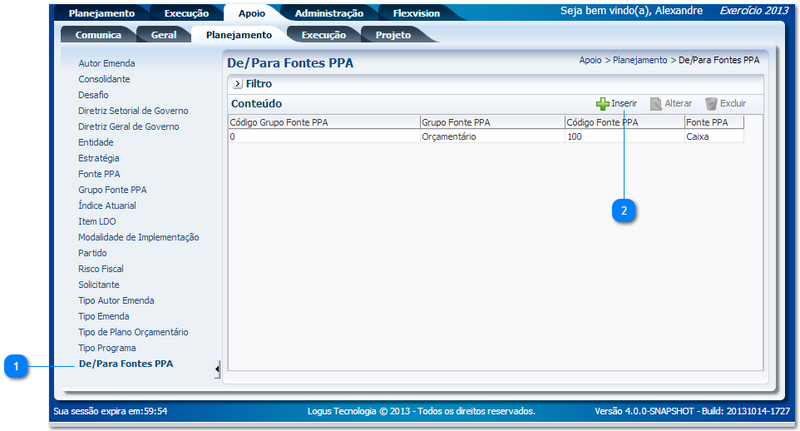The height and width of the screenshot is (431, 800).
Task: Expand the Filtro section
Action: (238, 84)
